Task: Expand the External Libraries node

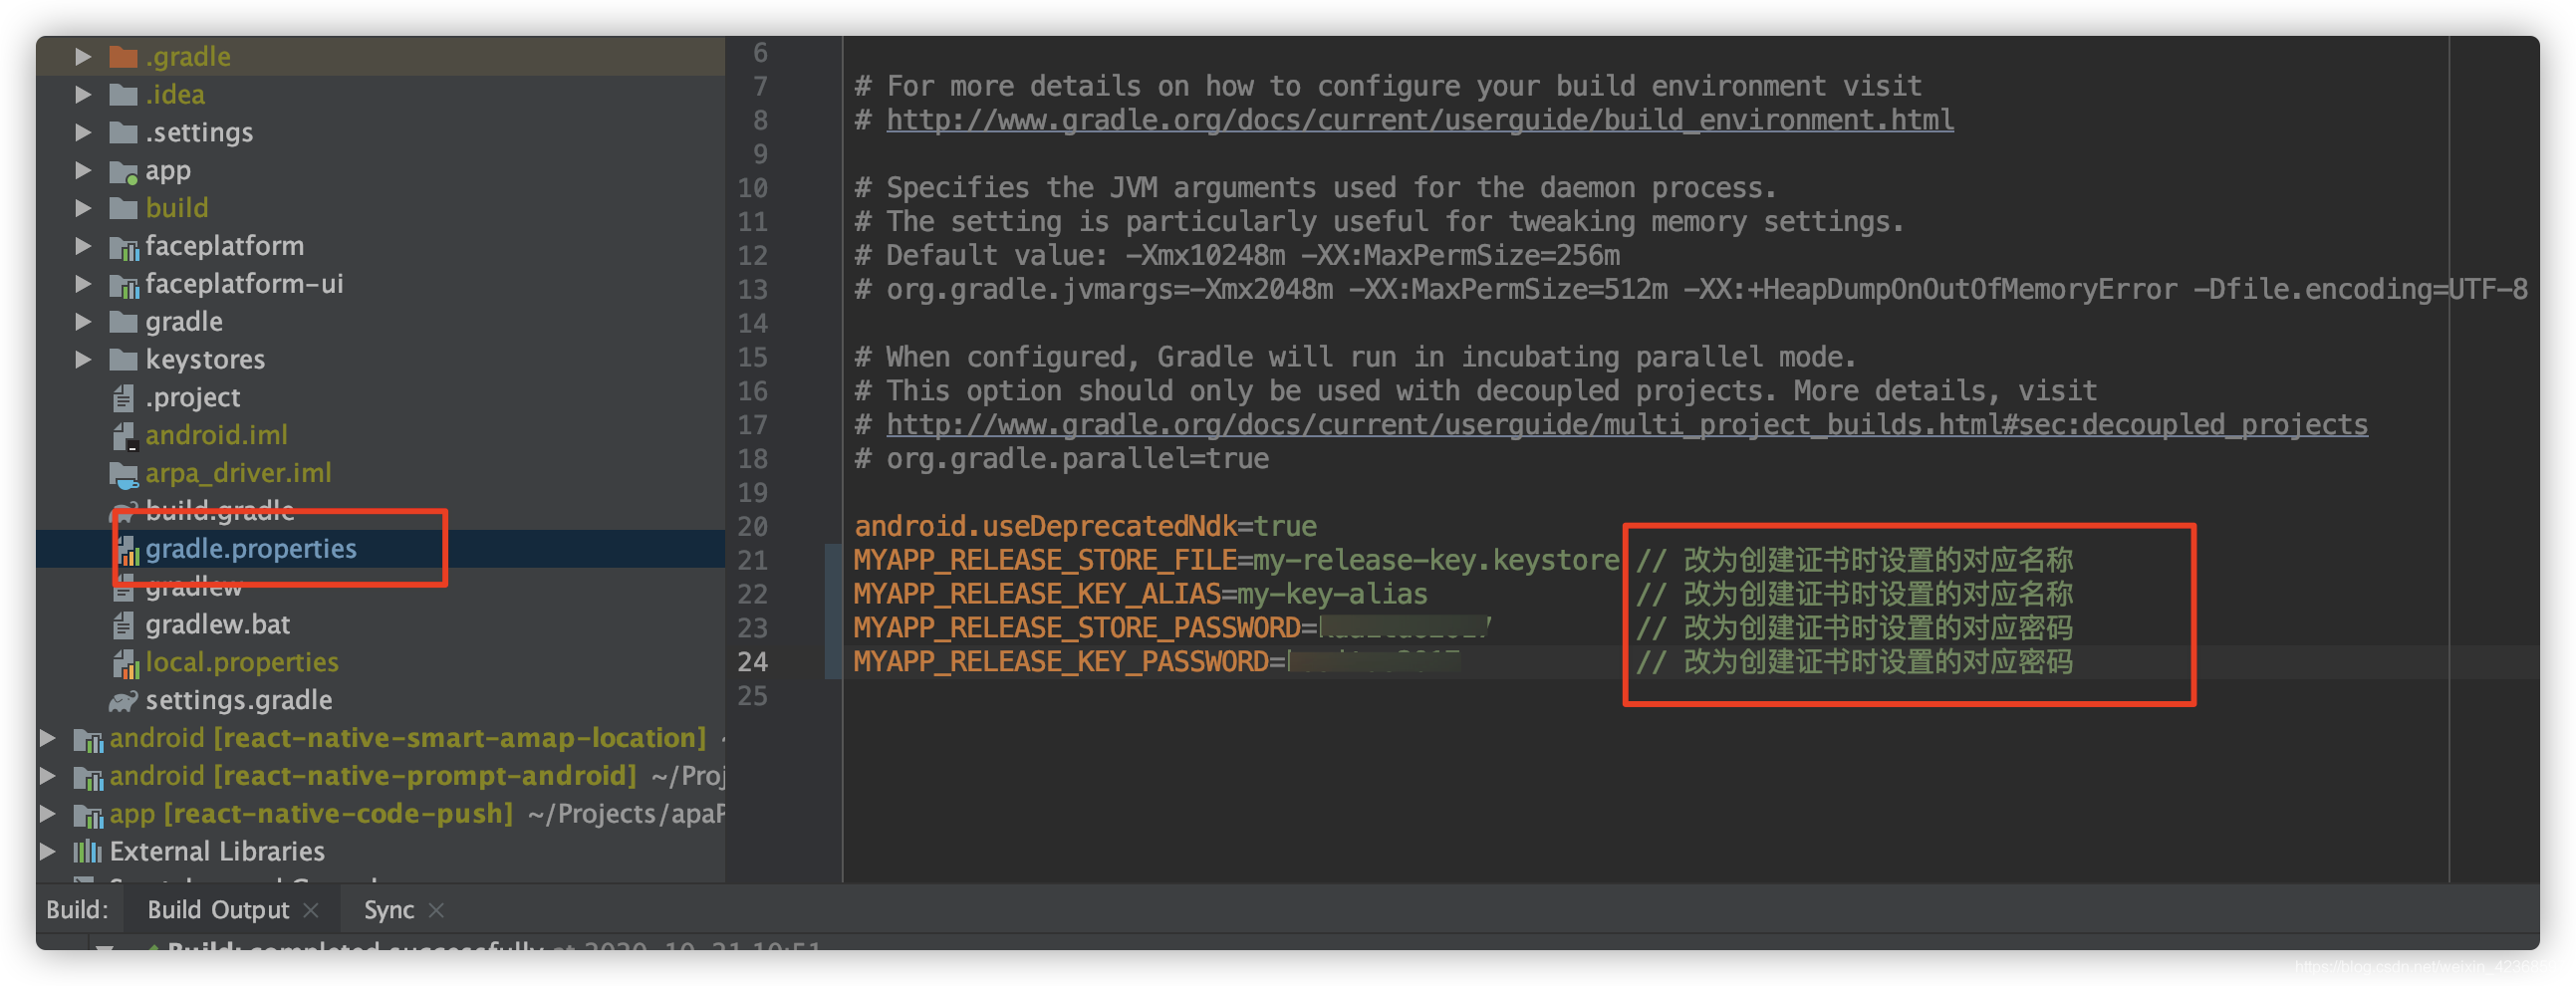Action: (x=47, y=852)
